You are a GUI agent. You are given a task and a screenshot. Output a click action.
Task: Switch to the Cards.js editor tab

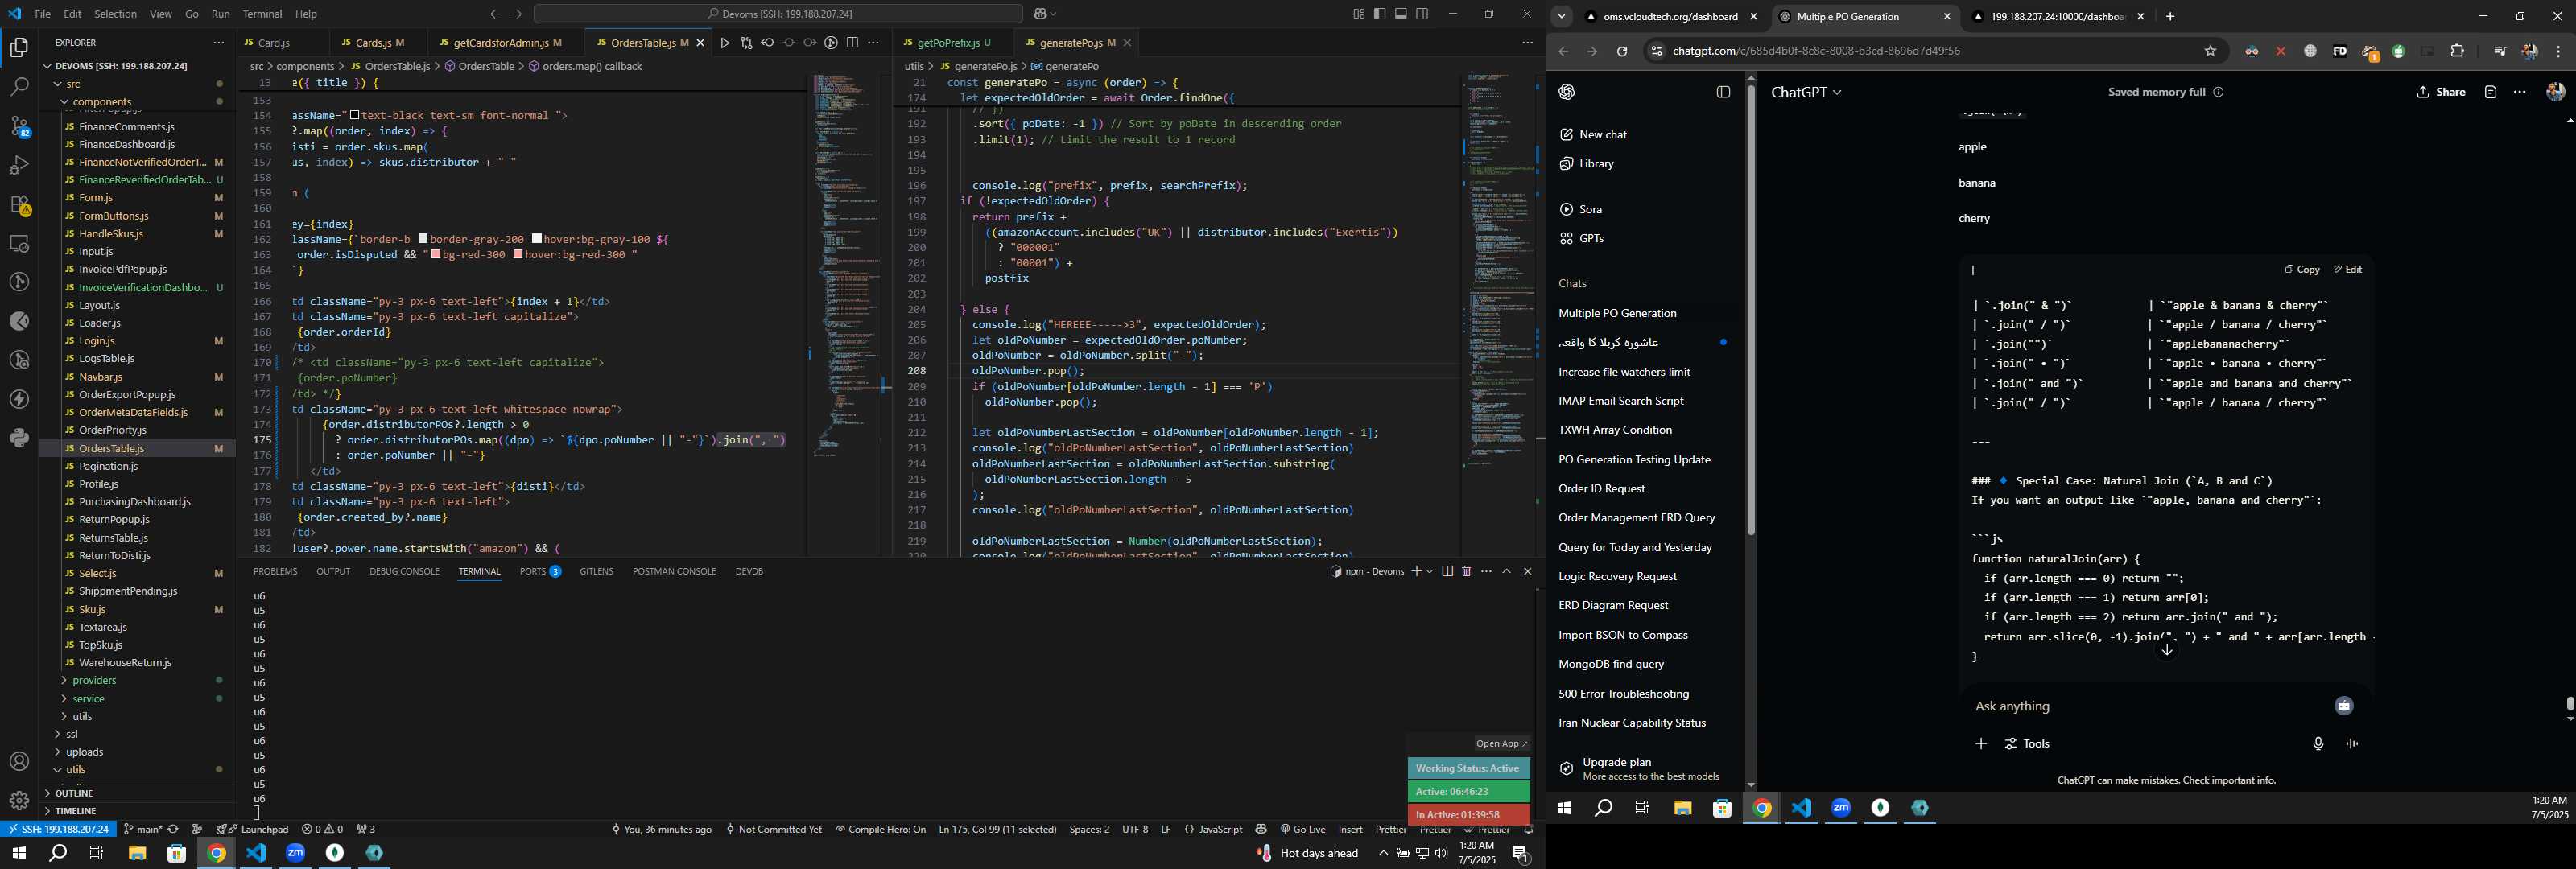373,43
